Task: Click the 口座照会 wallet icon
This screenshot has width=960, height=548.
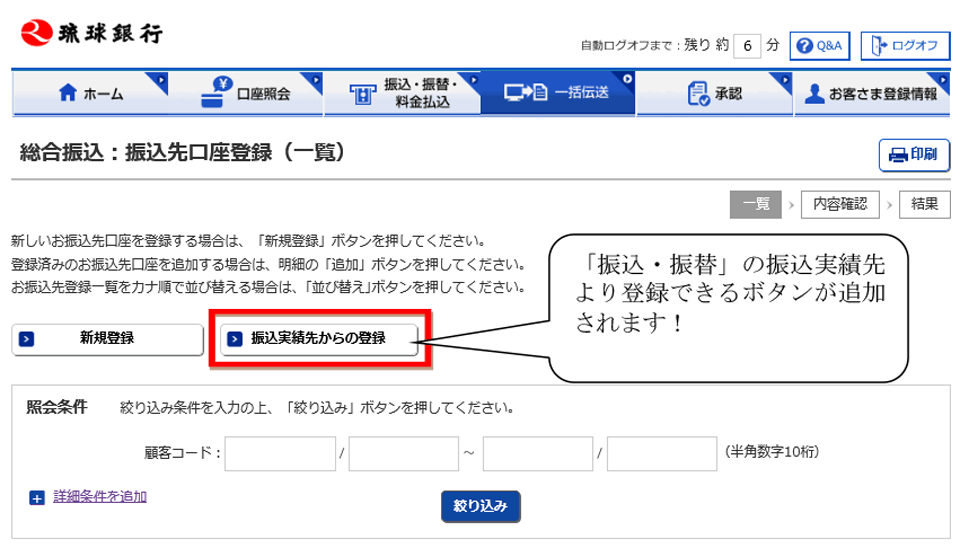Action: 215,92
